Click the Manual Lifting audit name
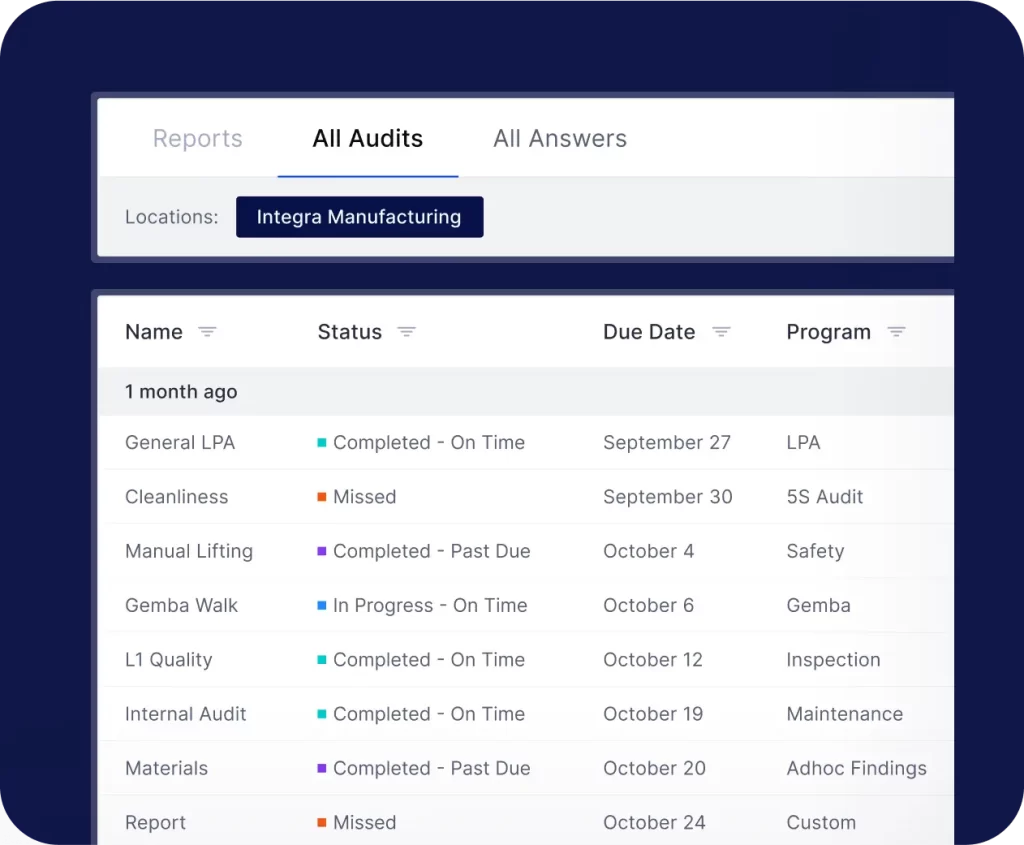The width and height of the screenshot is (1024, 845). (x=189, y=551)
